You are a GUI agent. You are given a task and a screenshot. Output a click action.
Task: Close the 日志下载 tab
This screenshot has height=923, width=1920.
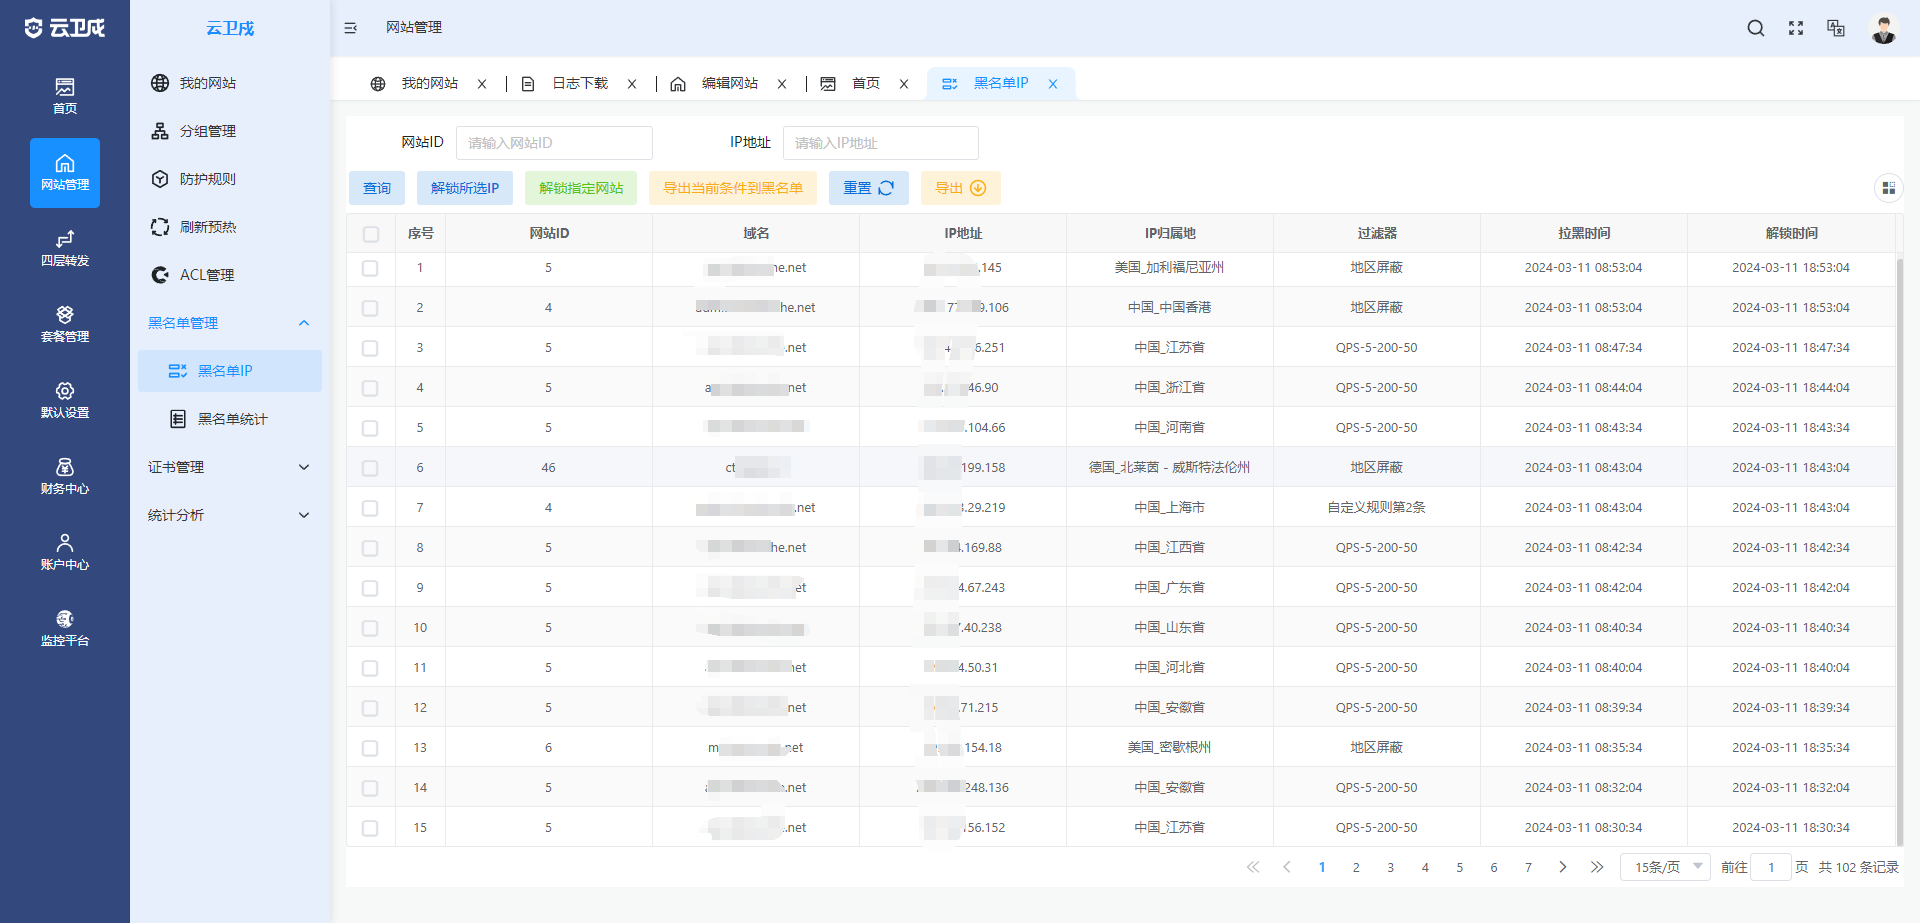[x=632, y=84]
